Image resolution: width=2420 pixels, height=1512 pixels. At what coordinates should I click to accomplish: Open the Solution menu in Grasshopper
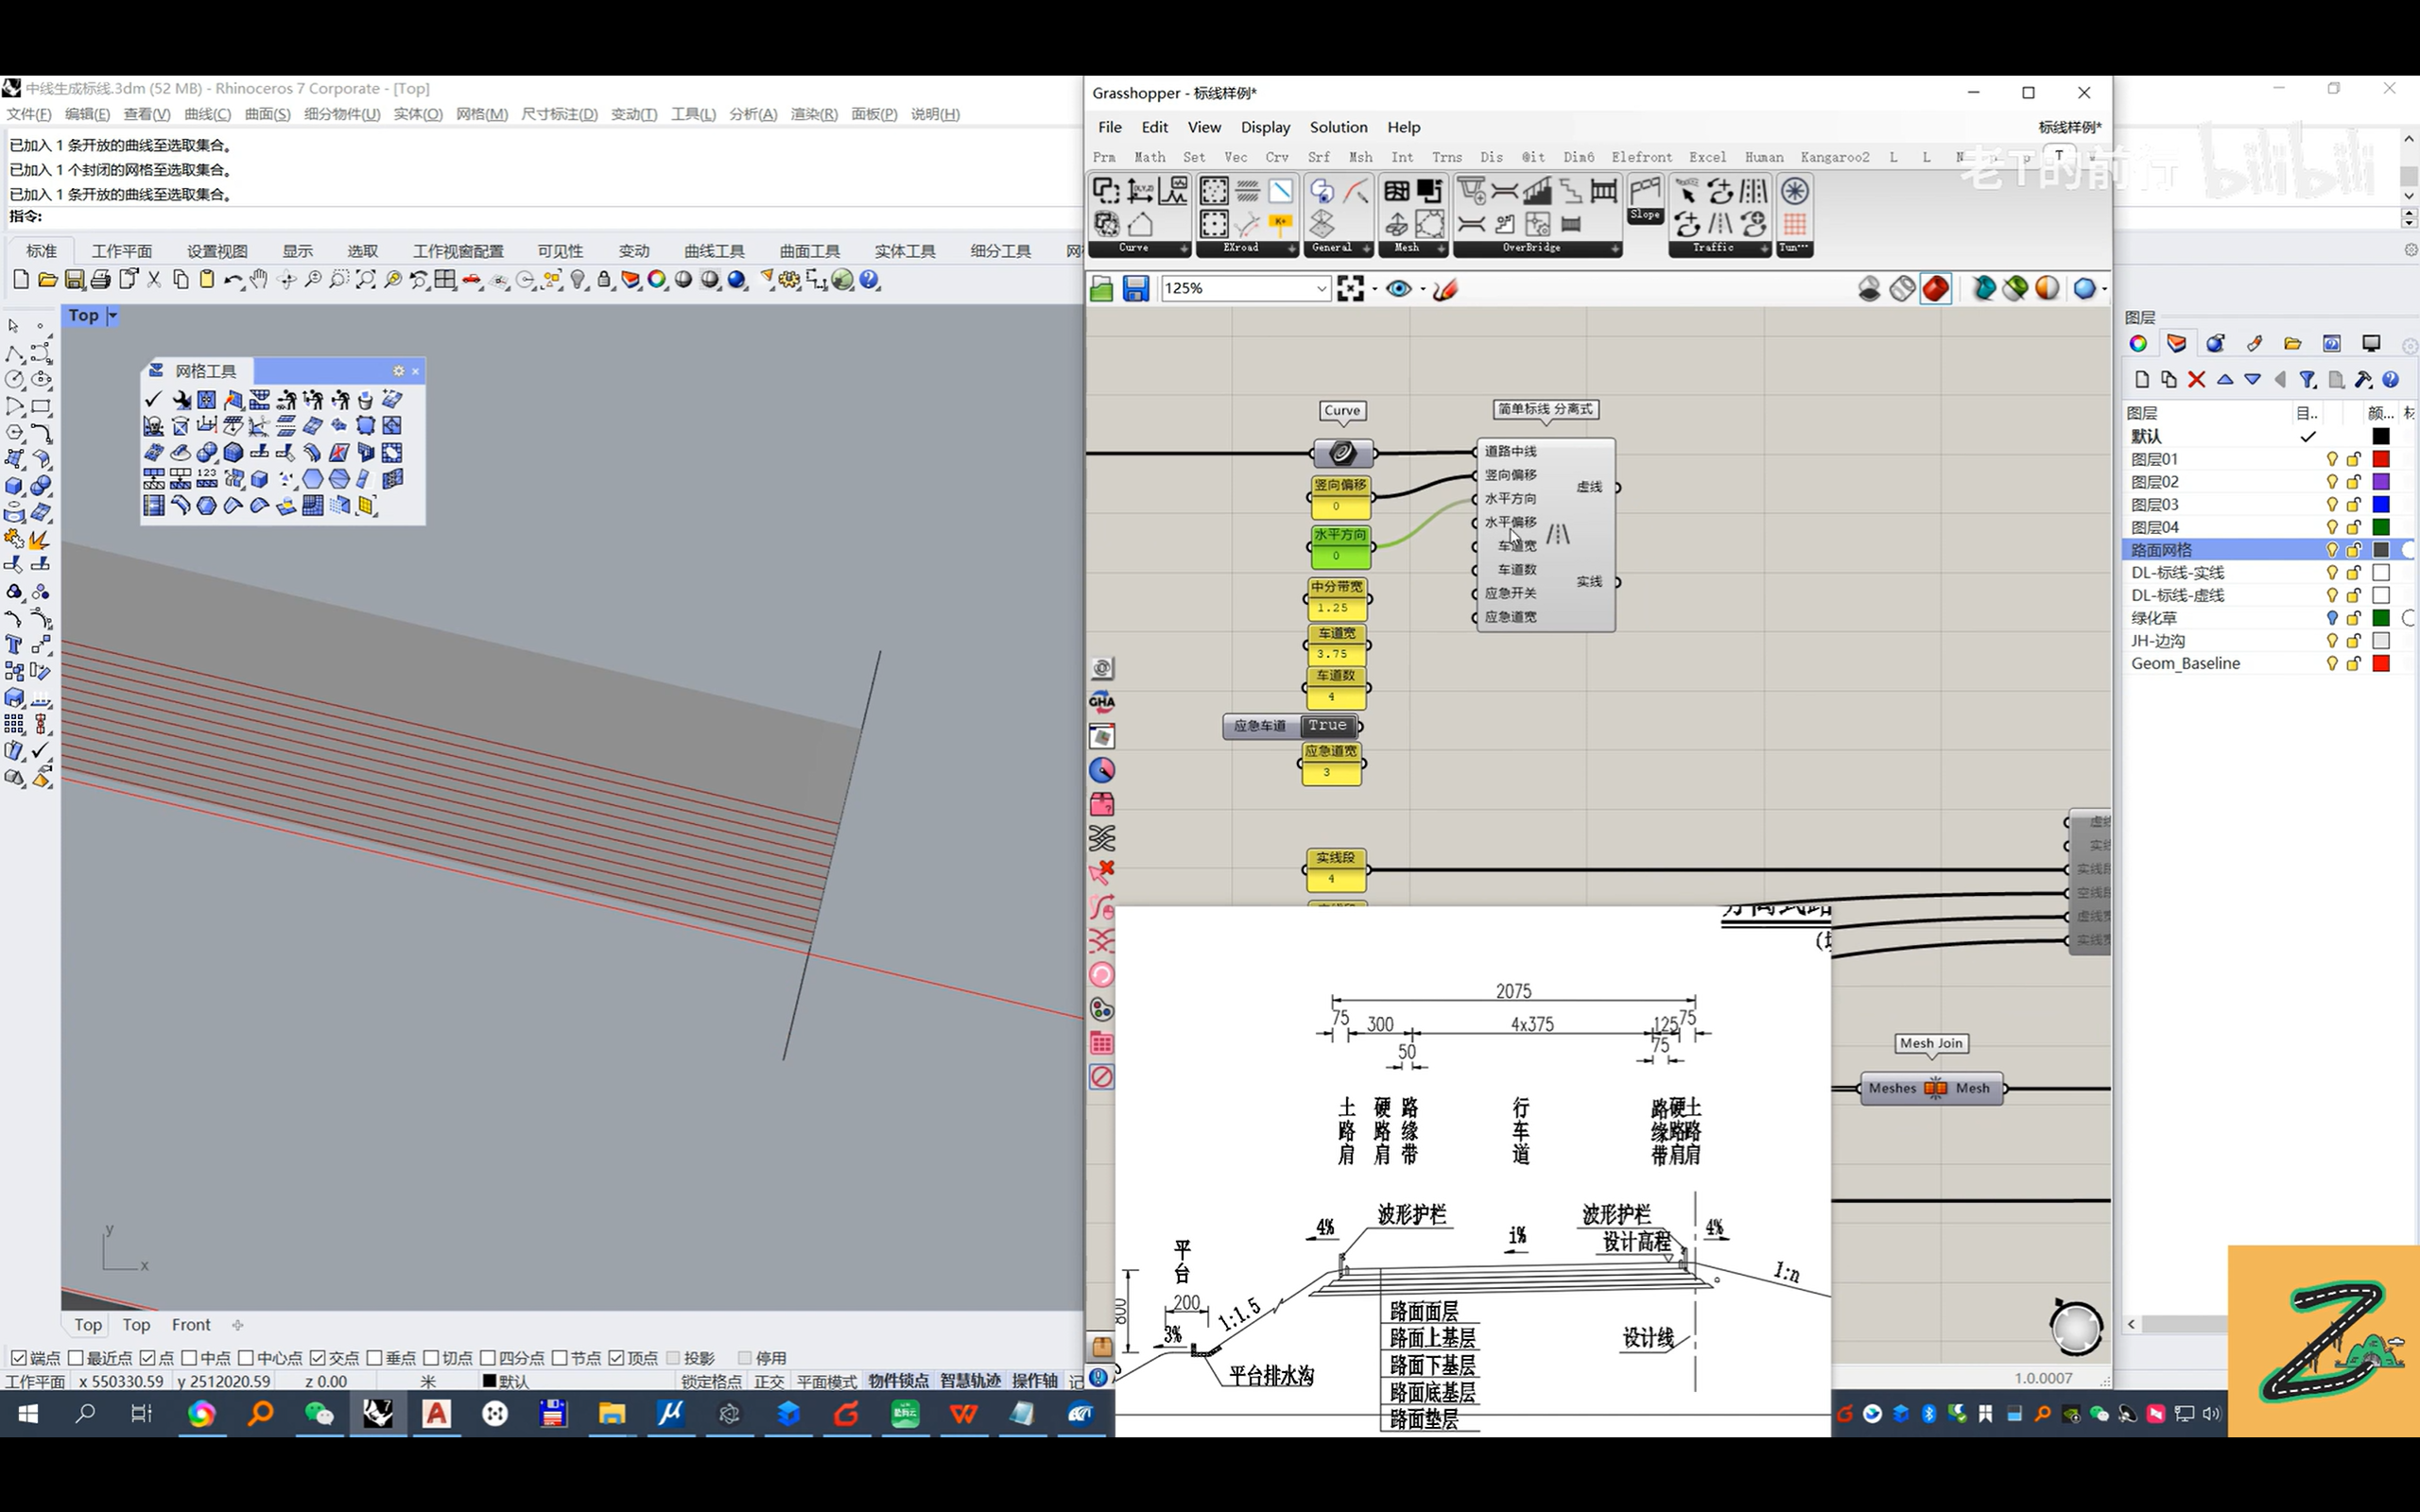1338,127
